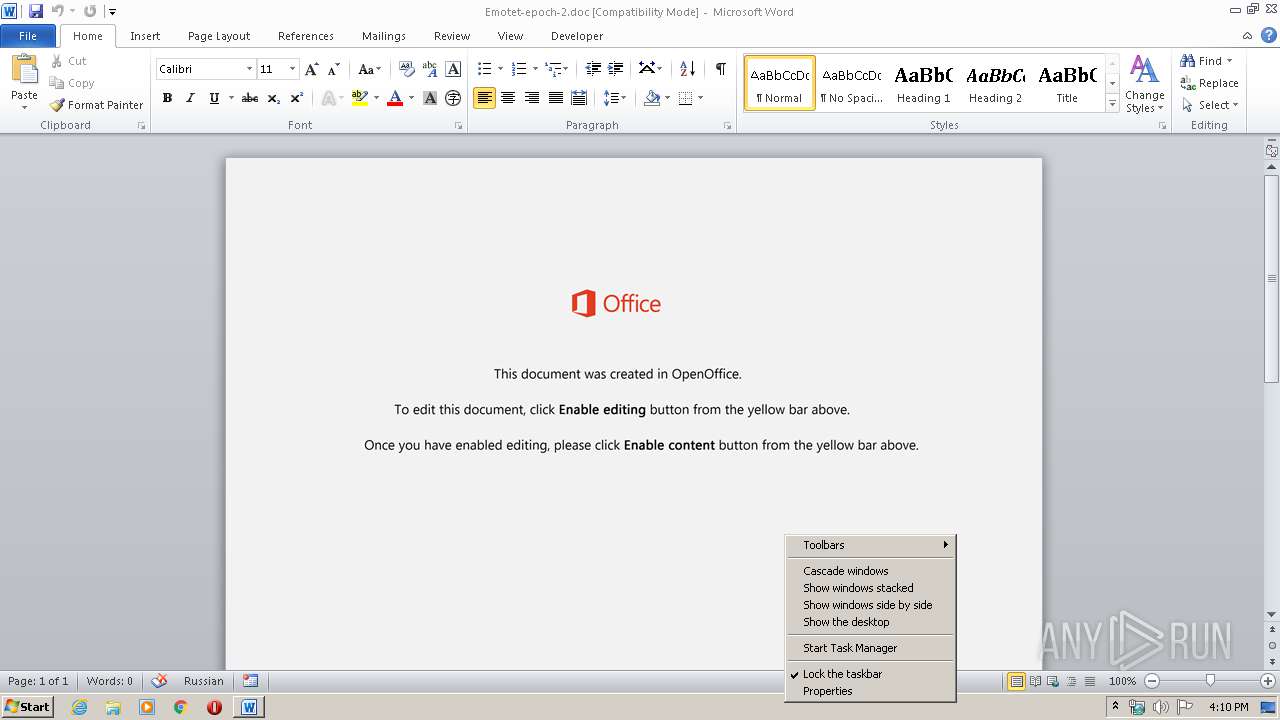Image resolution: width=1280 pixels, height=720 pixels.
Task: Click proofing errors icon in status bar
Action: pyautogui.click(x=159, y=681)
